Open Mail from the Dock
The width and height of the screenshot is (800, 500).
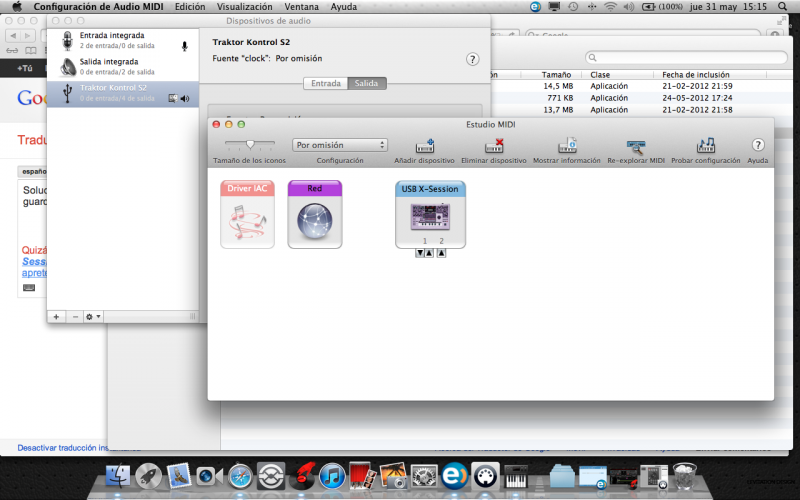179,477
